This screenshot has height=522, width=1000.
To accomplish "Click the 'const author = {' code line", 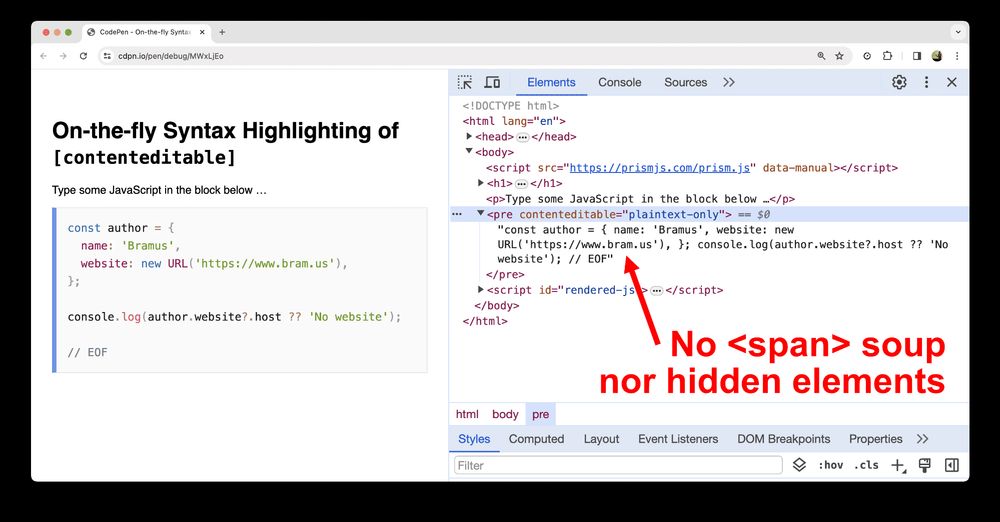I will (x=121, y=228).
